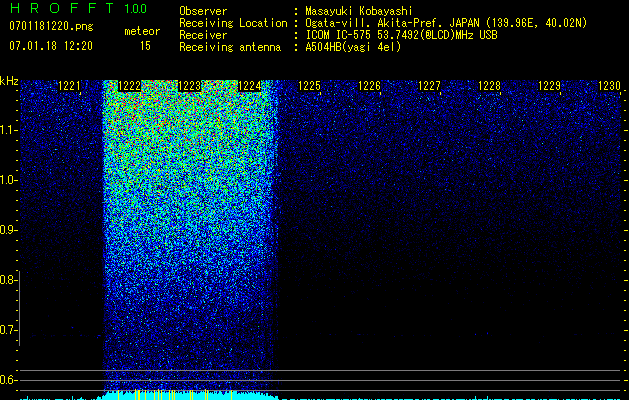Click the Ogata-vill. Akita-Pref. JAPAN location text
The width and height of the screenshot is (629, 400).
(446, 23)
